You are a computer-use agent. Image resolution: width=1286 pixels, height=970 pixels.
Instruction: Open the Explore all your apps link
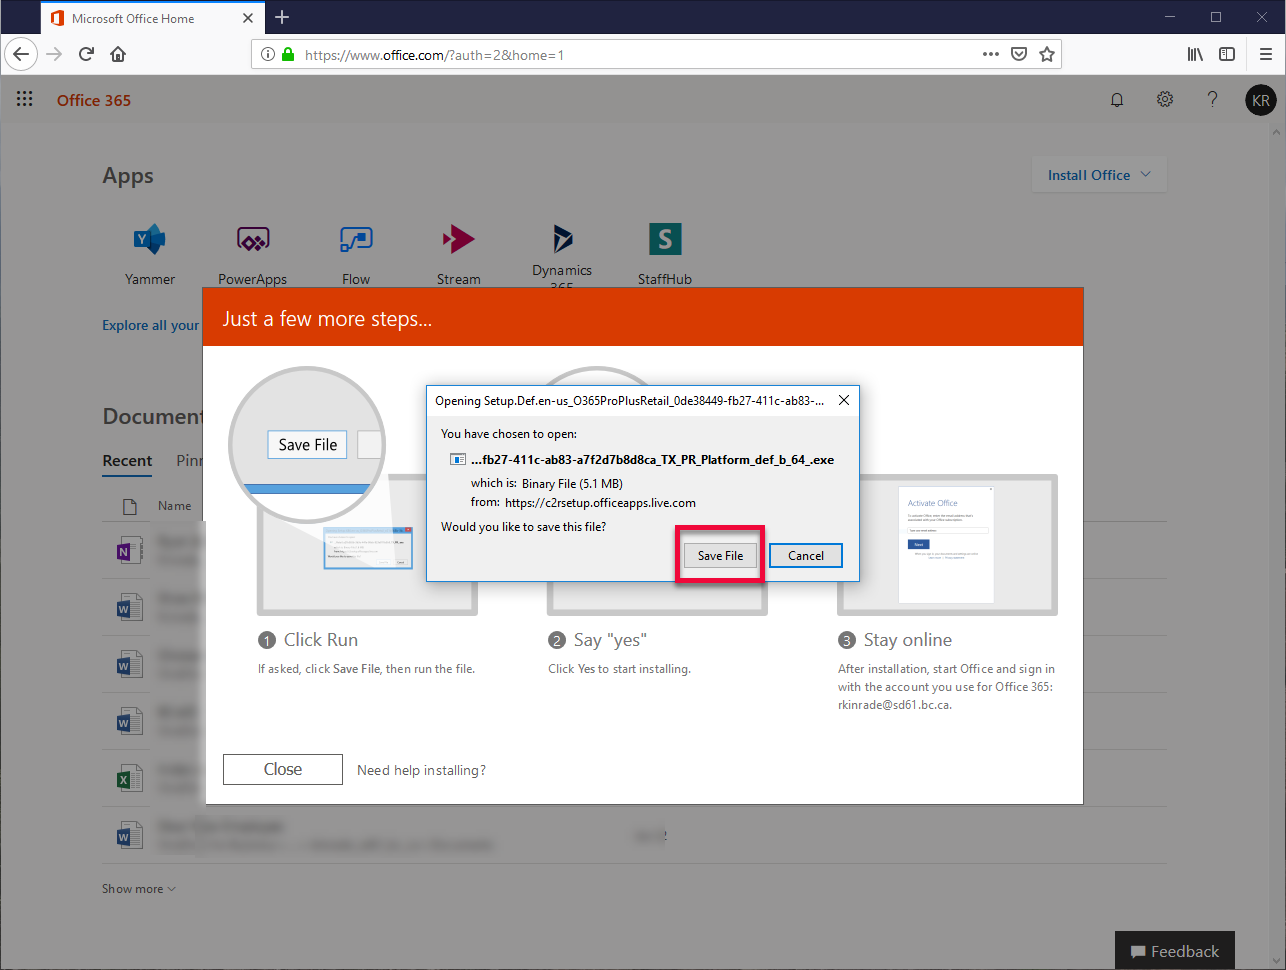152,325
